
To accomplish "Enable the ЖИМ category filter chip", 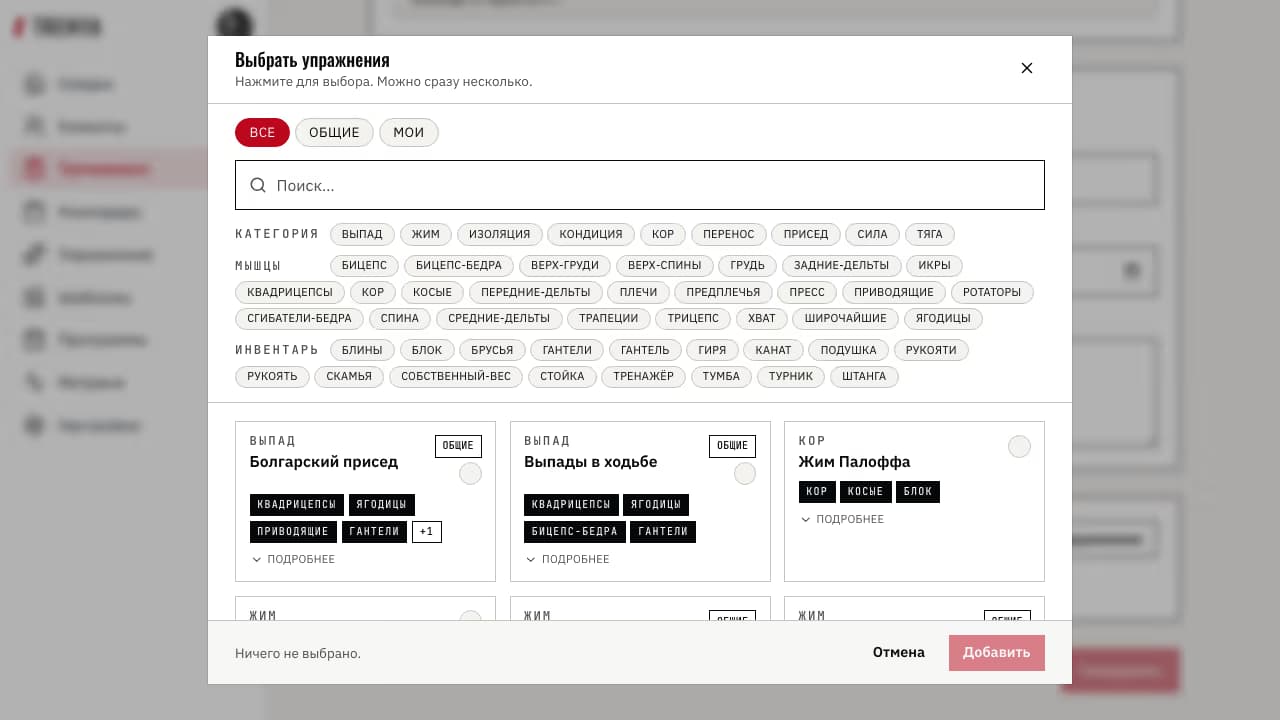I will [x=426, y=234].
